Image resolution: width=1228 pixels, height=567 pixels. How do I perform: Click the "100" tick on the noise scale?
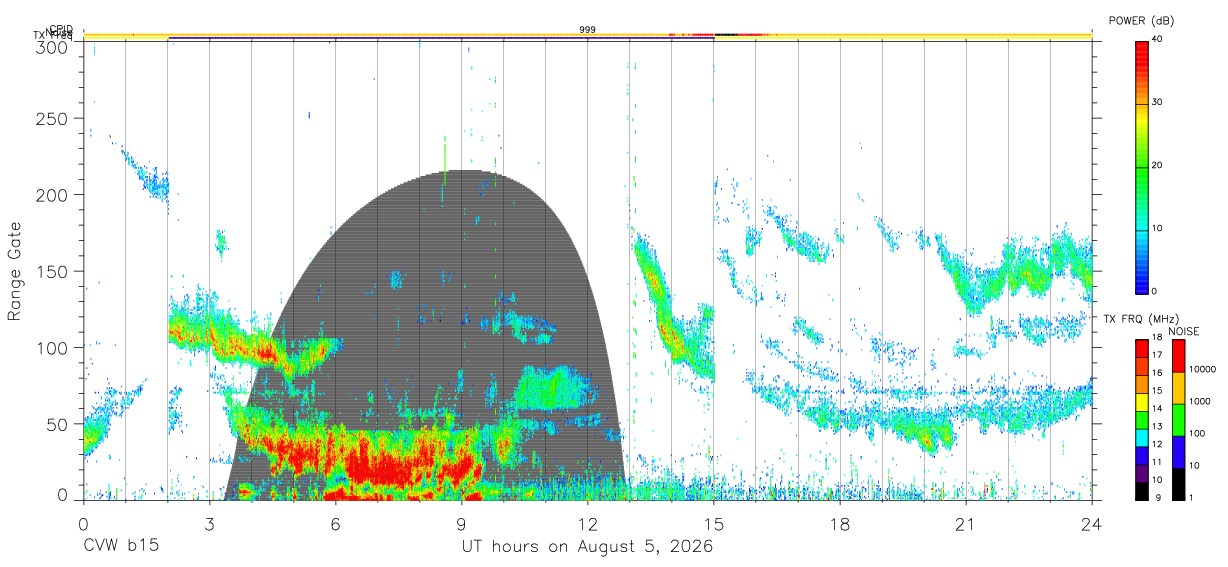coord(1198,434)
